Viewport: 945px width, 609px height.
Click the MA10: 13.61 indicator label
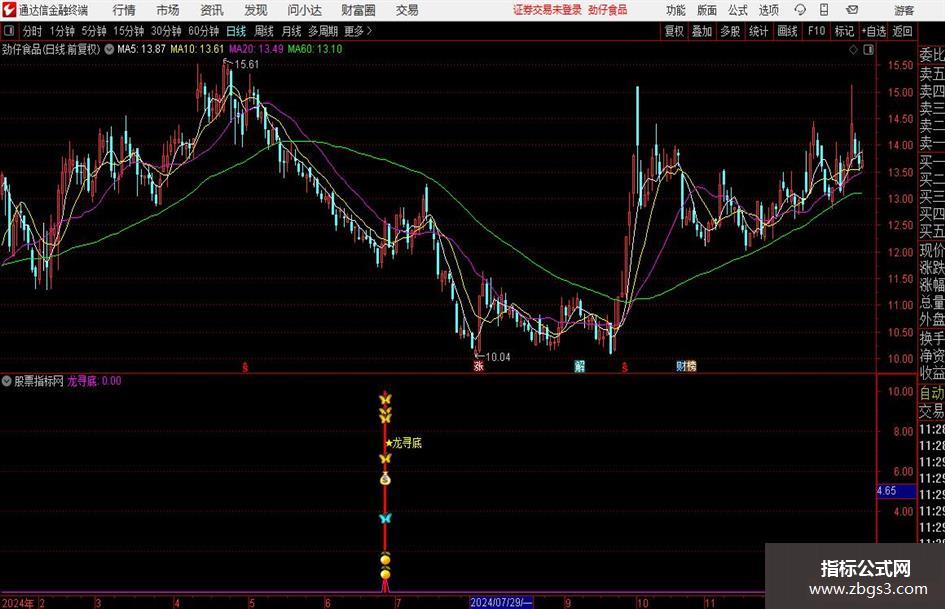click(x=197, y=49)
